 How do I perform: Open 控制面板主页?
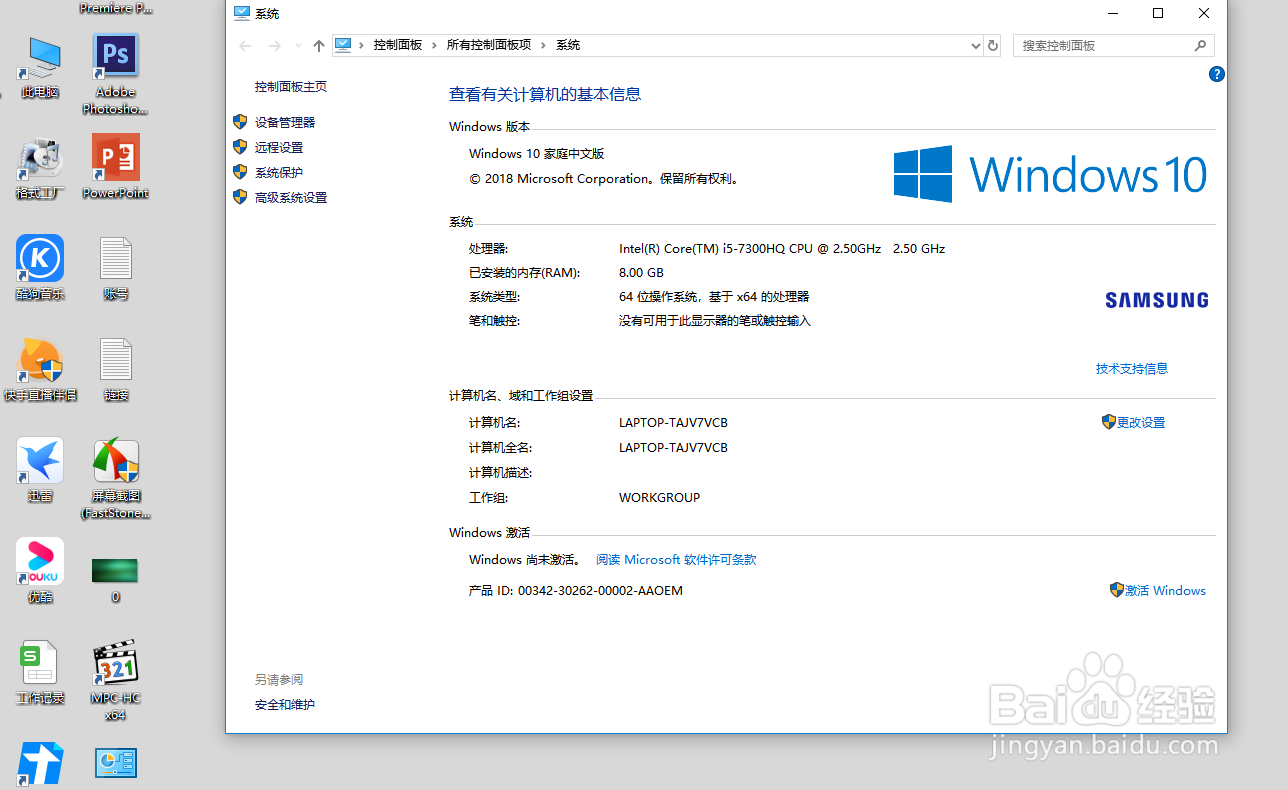tap(291, 87)
